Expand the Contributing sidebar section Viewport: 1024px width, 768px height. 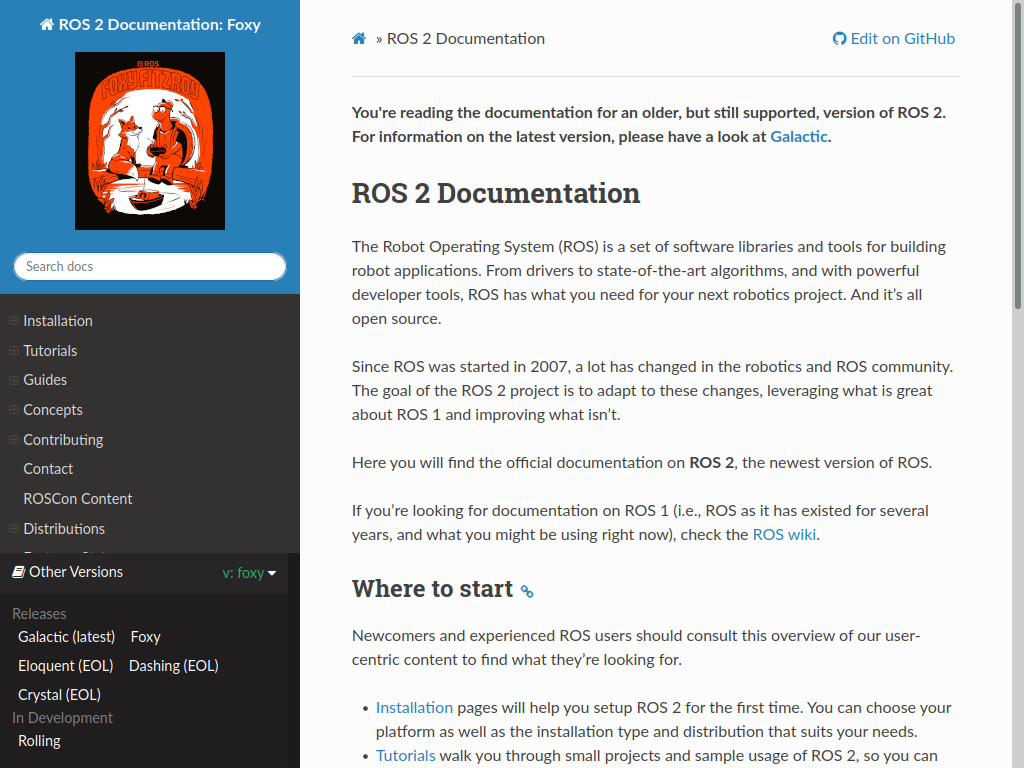coord(14,440)
